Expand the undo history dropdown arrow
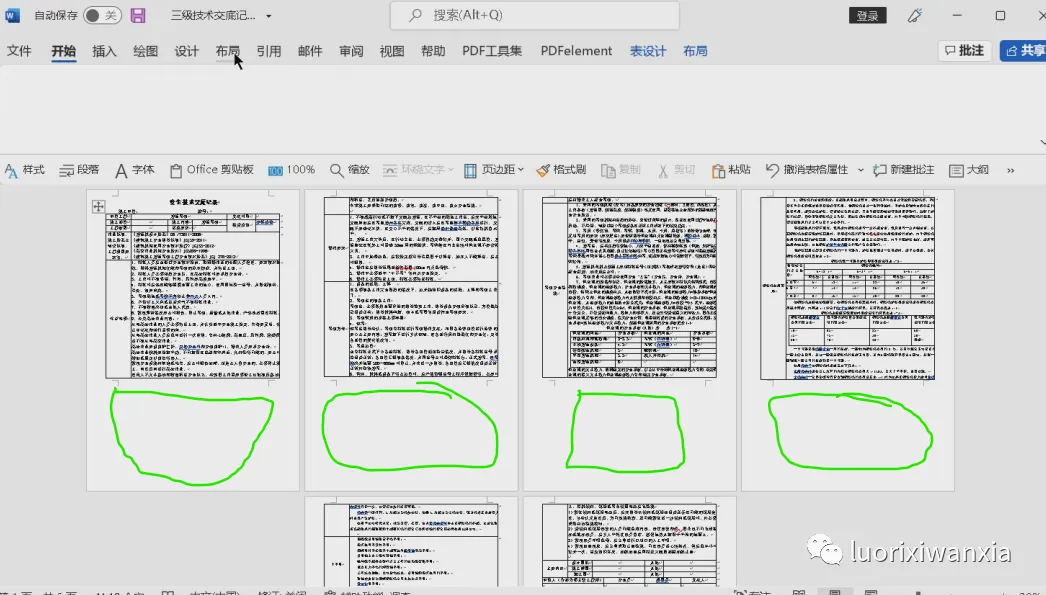The height and width of the screenshot is (595, 1046). (x=861, y=170)
